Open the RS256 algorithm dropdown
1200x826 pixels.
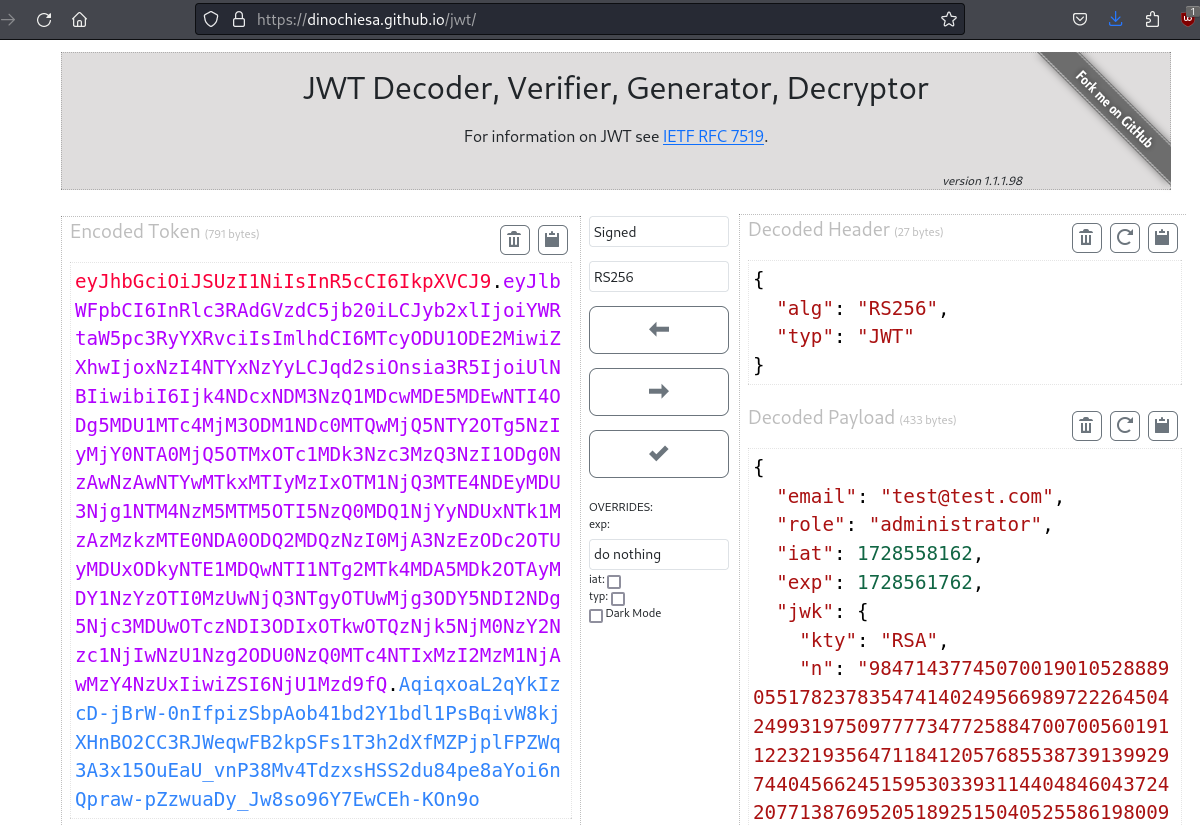[658, 277]
